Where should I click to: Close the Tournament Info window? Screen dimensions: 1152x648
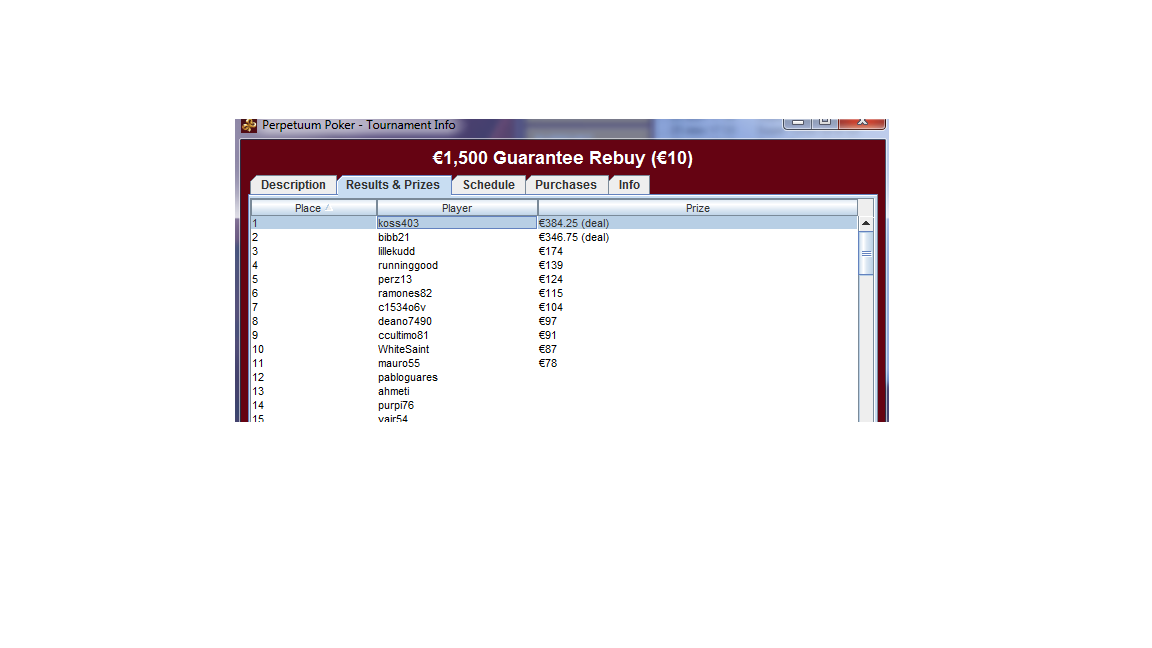click(862, 122)
